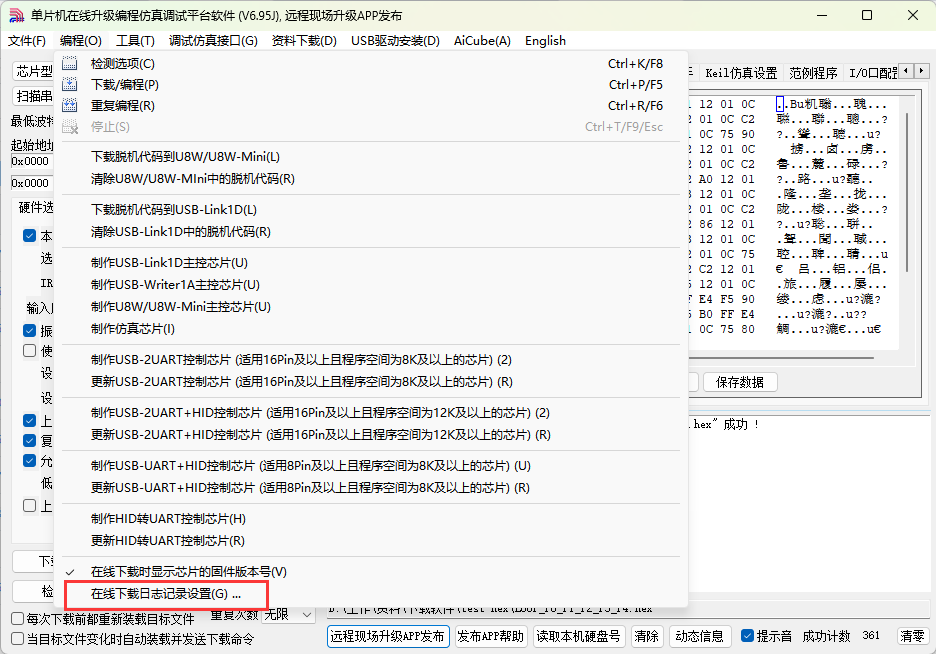Choose 制作仿真芯片(I)
This screenshot has height=654, width=936.
coord(371,329)
